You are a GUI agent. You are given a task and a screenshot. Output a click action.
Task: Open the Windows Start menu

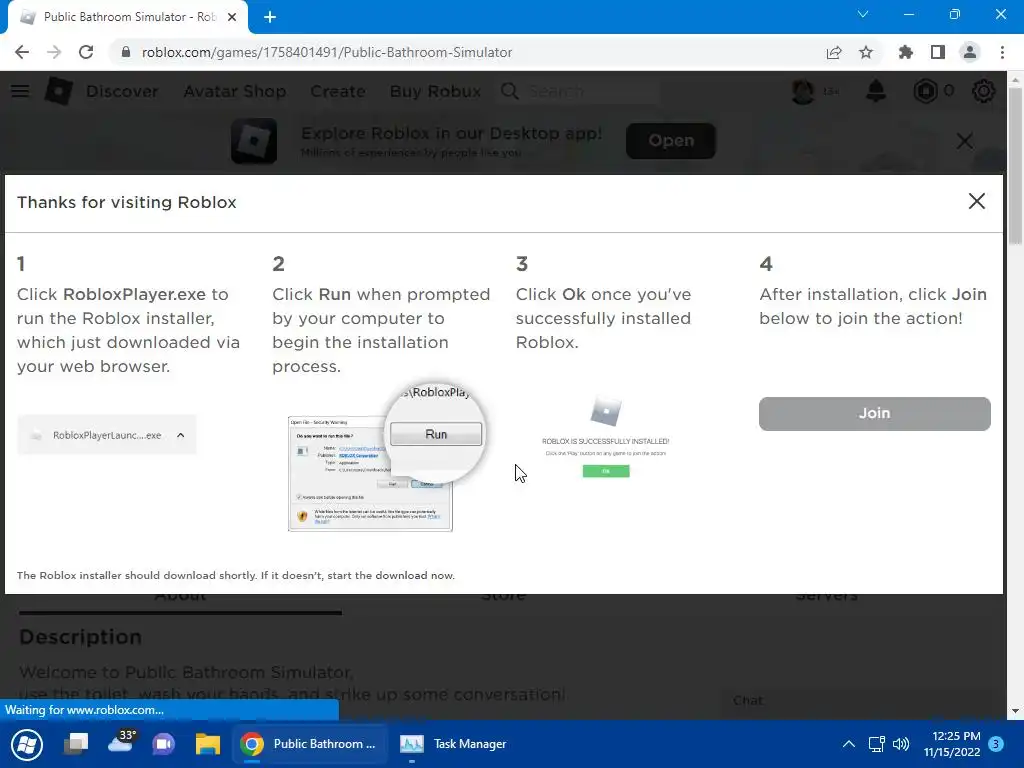tap(27, 744)
